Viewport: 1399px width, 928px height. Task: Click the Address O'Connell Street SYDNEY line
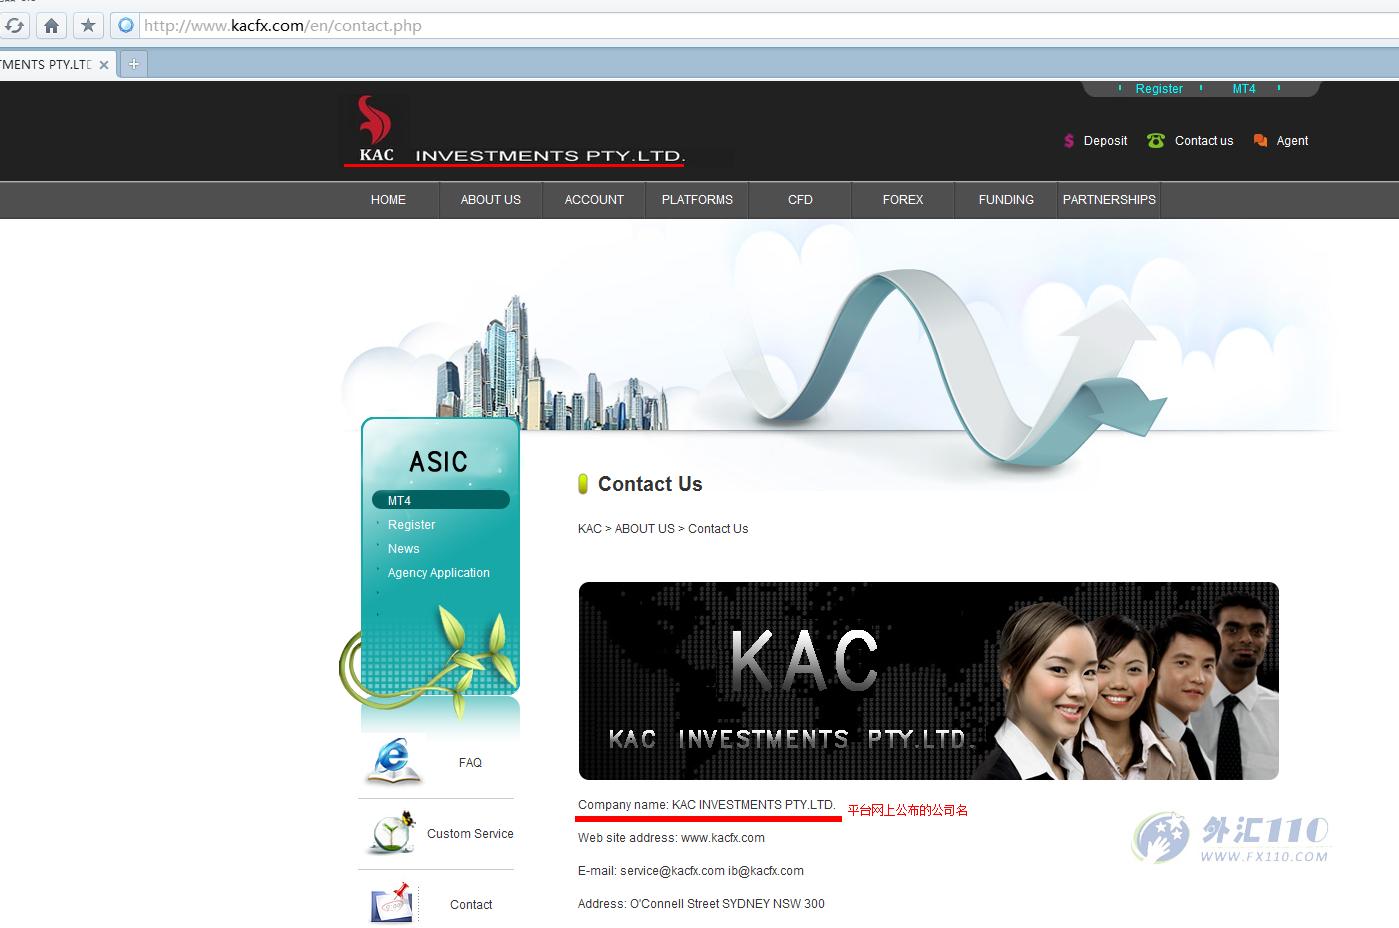[701, 904]
